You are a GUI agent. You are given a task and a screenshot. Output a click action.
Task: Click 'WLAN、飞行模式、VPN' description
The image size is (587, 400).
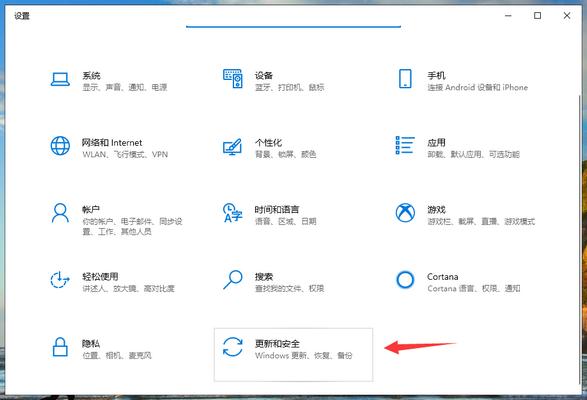point(125,154)
